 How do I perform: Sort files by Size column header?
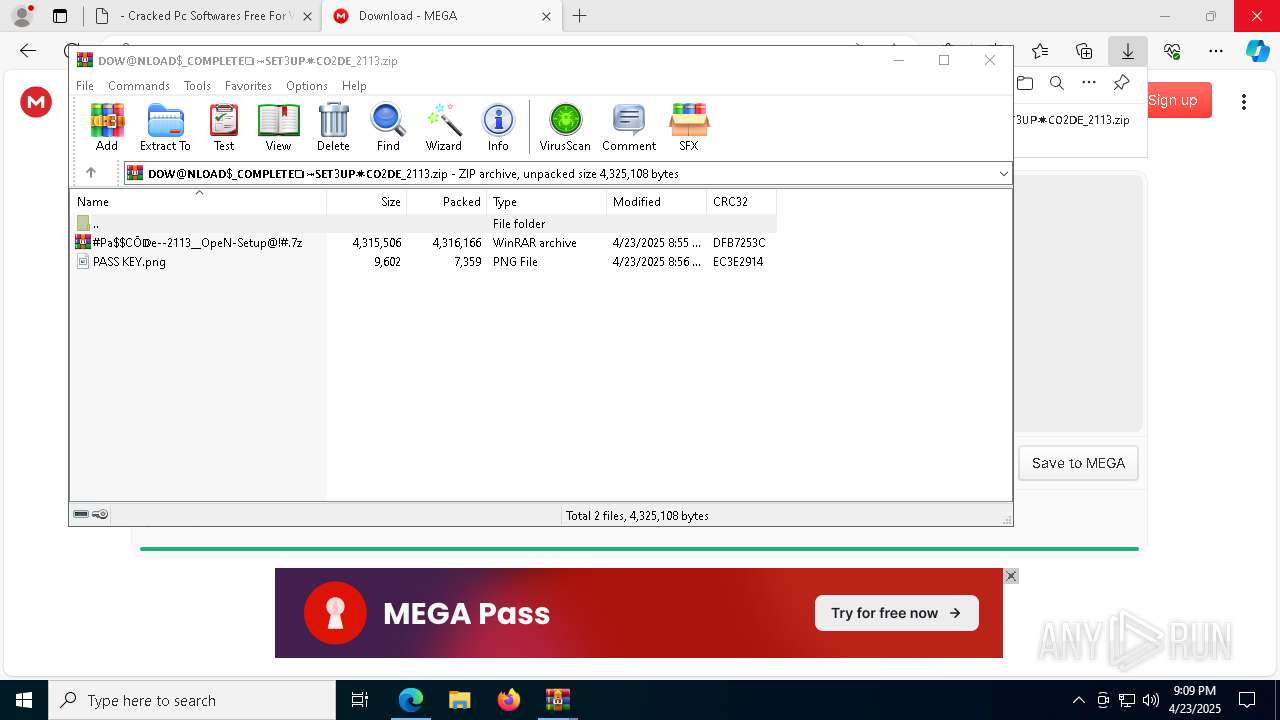(367, 202)
